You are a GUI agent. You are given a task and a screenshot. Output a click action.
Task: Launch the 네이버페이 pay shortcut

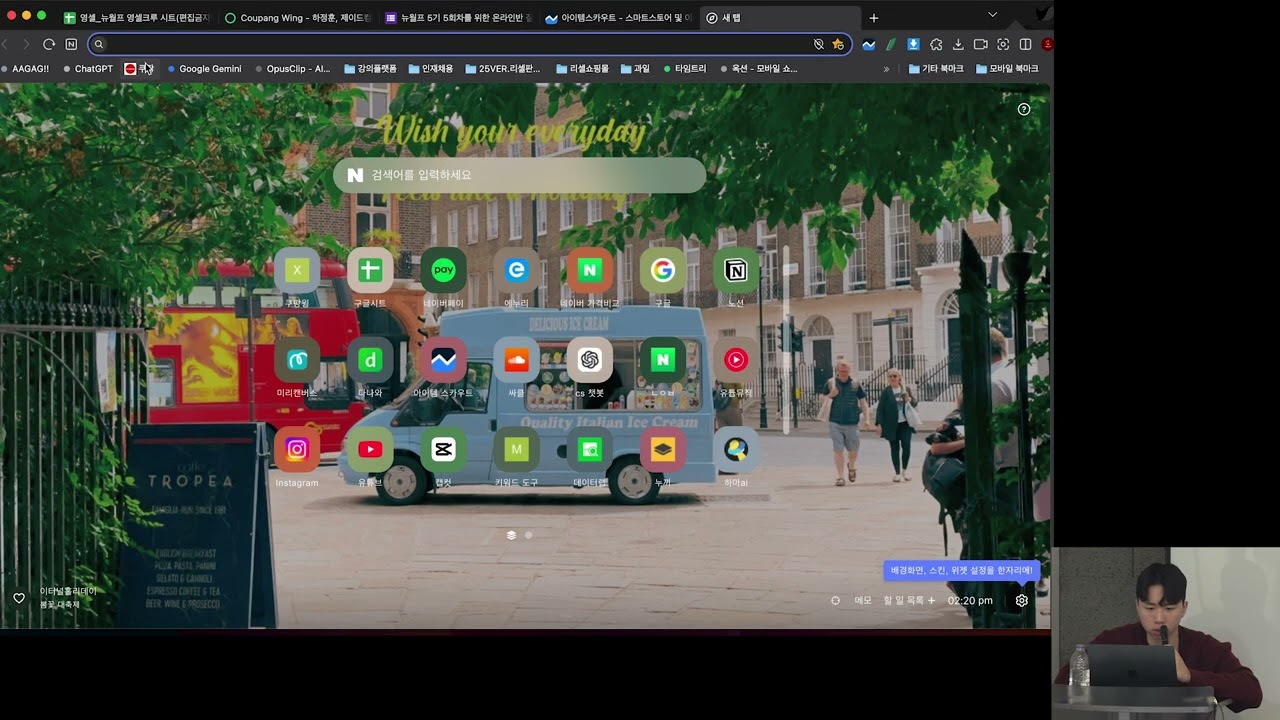point(443,270)
